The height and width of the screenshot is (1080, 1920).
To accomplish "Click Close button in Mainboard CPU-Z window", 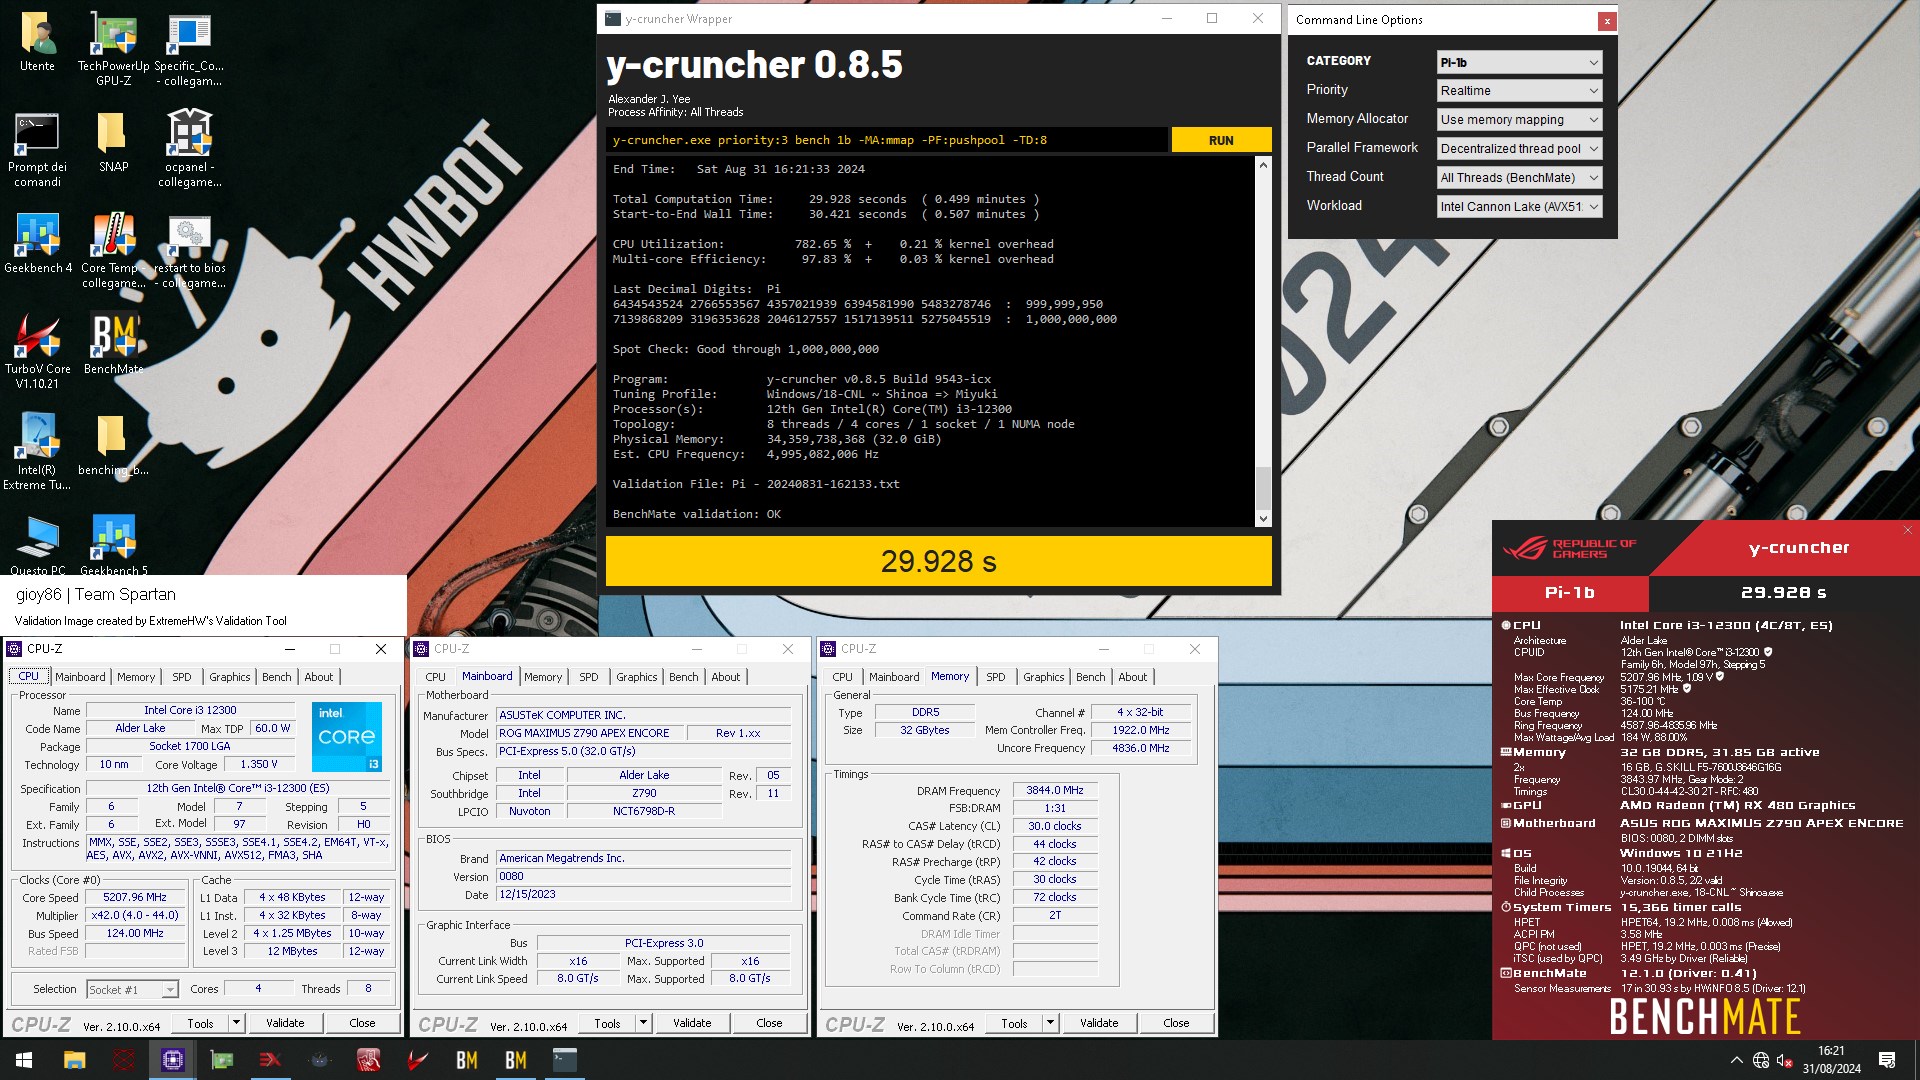I will click(769, 1023).
